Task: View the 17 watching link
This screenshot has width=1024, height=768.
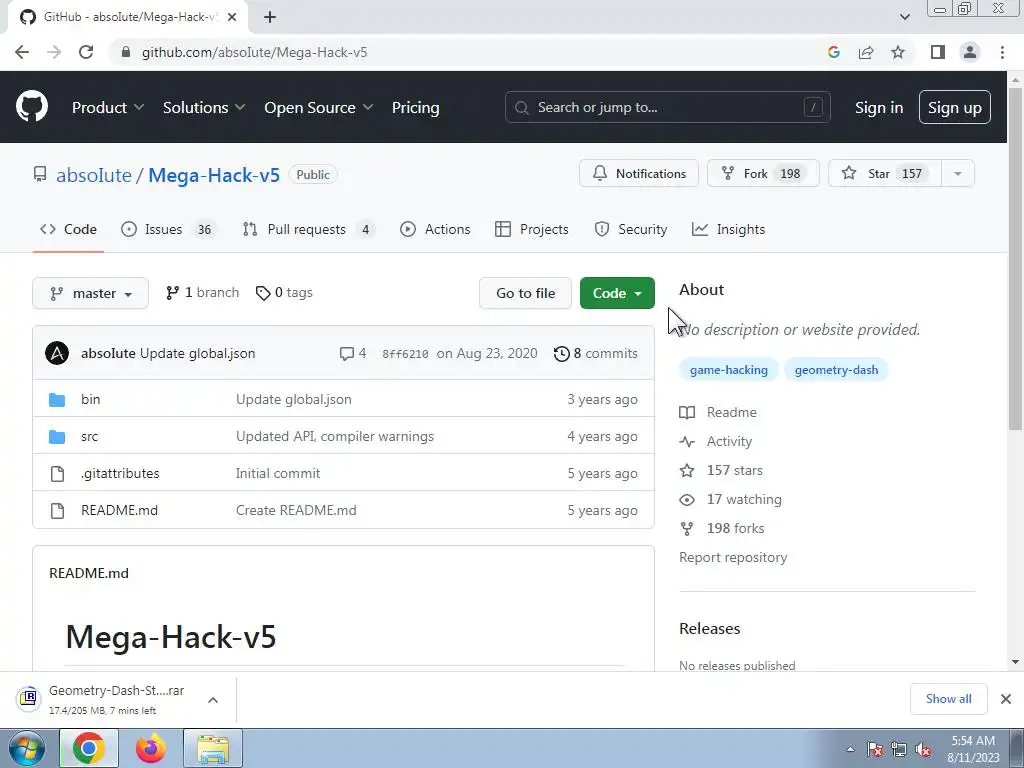Action: coord(730,500)
